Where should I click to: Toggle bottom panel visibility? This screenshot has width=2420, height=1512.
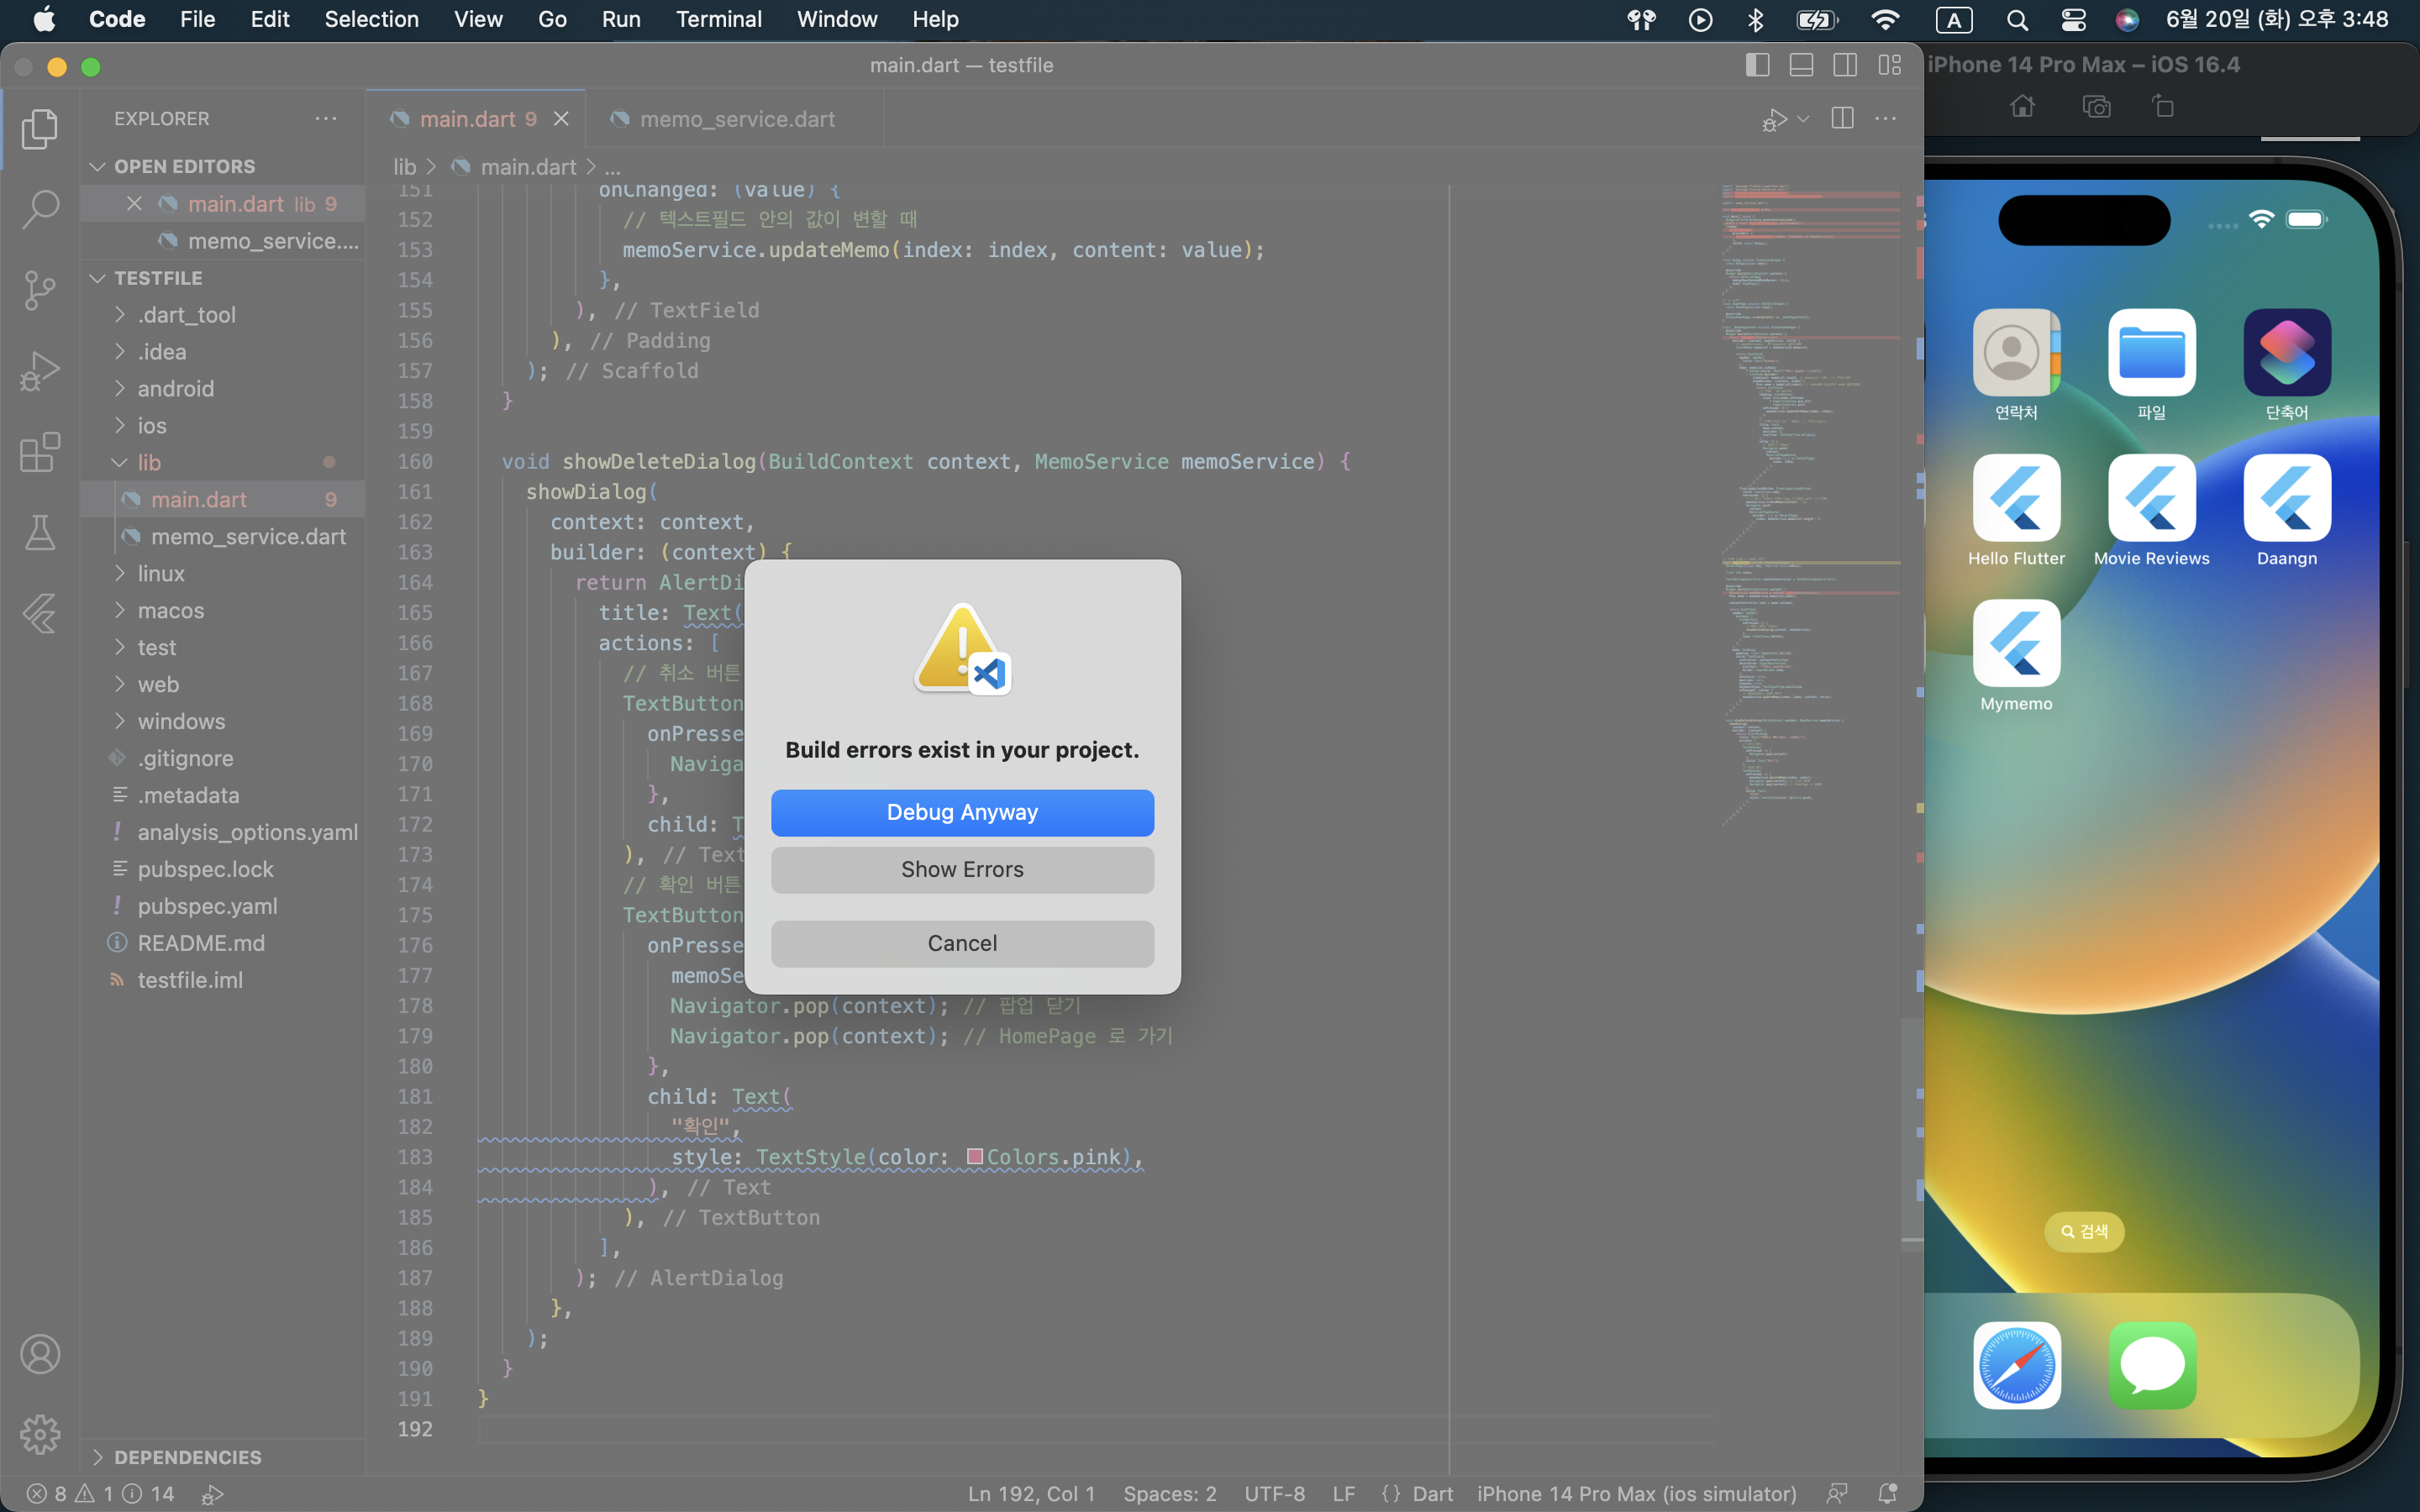1801,65
